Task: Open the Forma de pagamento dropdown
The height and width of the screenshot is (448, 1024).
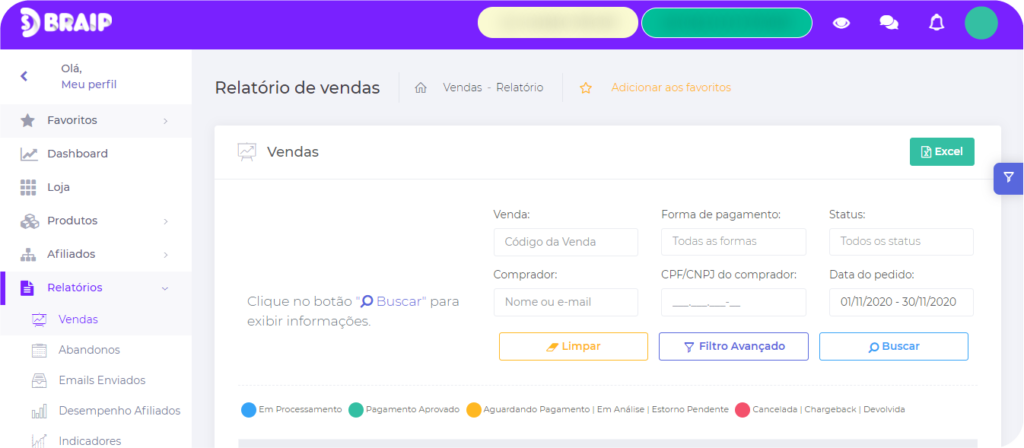Action: tap(733, 242)
